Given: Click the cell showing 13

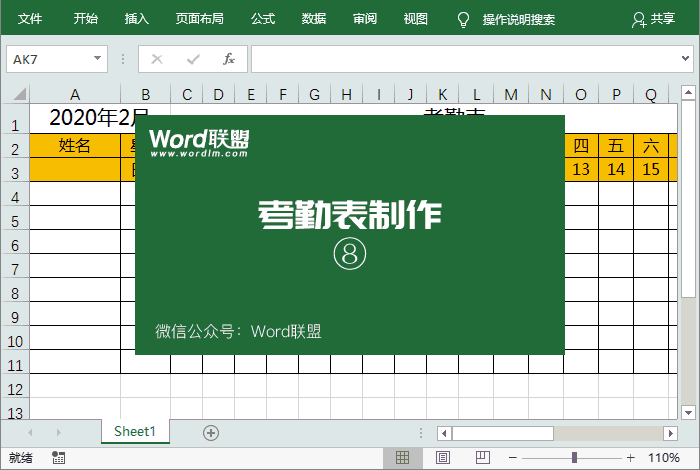Looking at the screenshot, I should pos(581,170).
